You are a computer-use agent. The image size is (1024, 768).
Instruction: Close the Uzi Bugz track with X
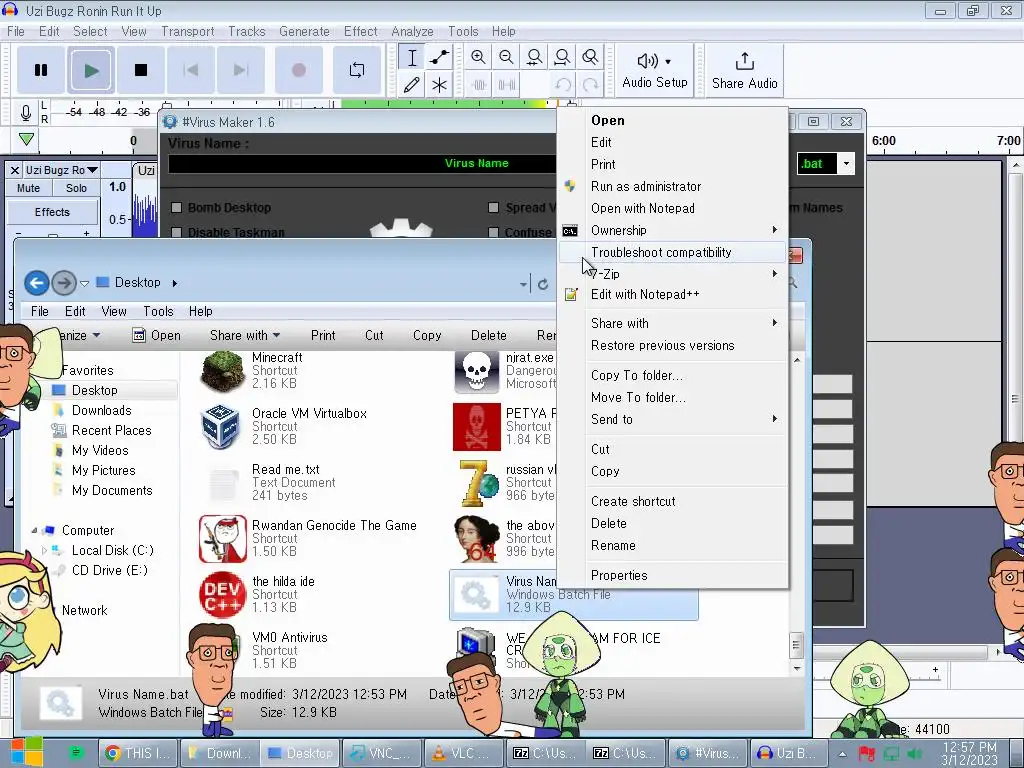pyautogui.click(x=15, y=170)
